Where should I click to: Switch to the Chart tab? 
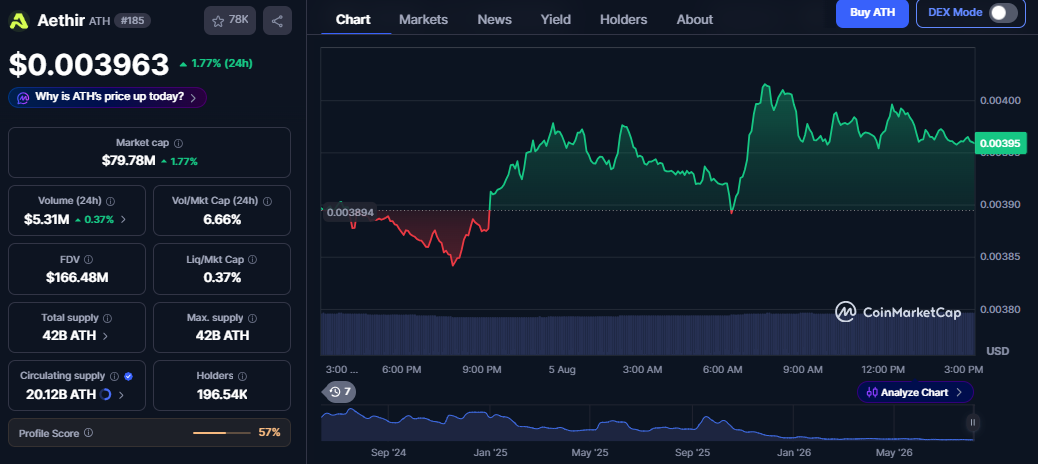353,19
